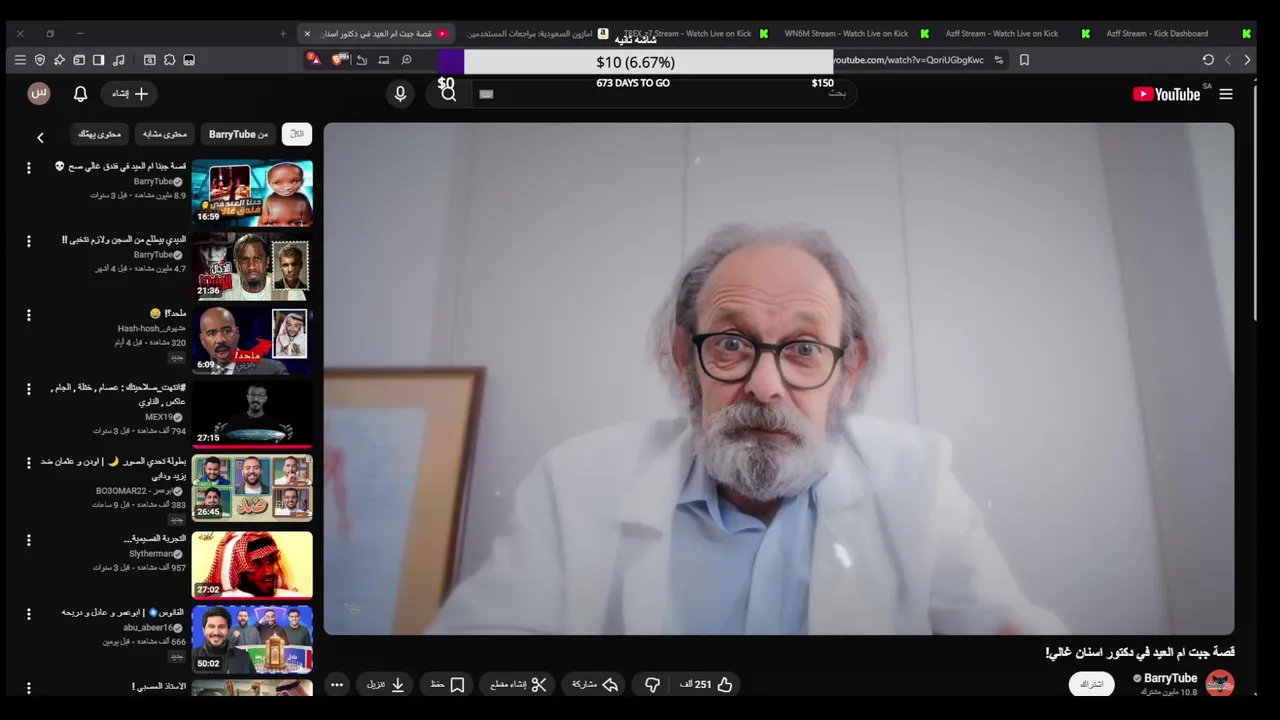Open the VPN shield toolbar icon
Viewport: 1280px width, 720px height.
point(40,60)
